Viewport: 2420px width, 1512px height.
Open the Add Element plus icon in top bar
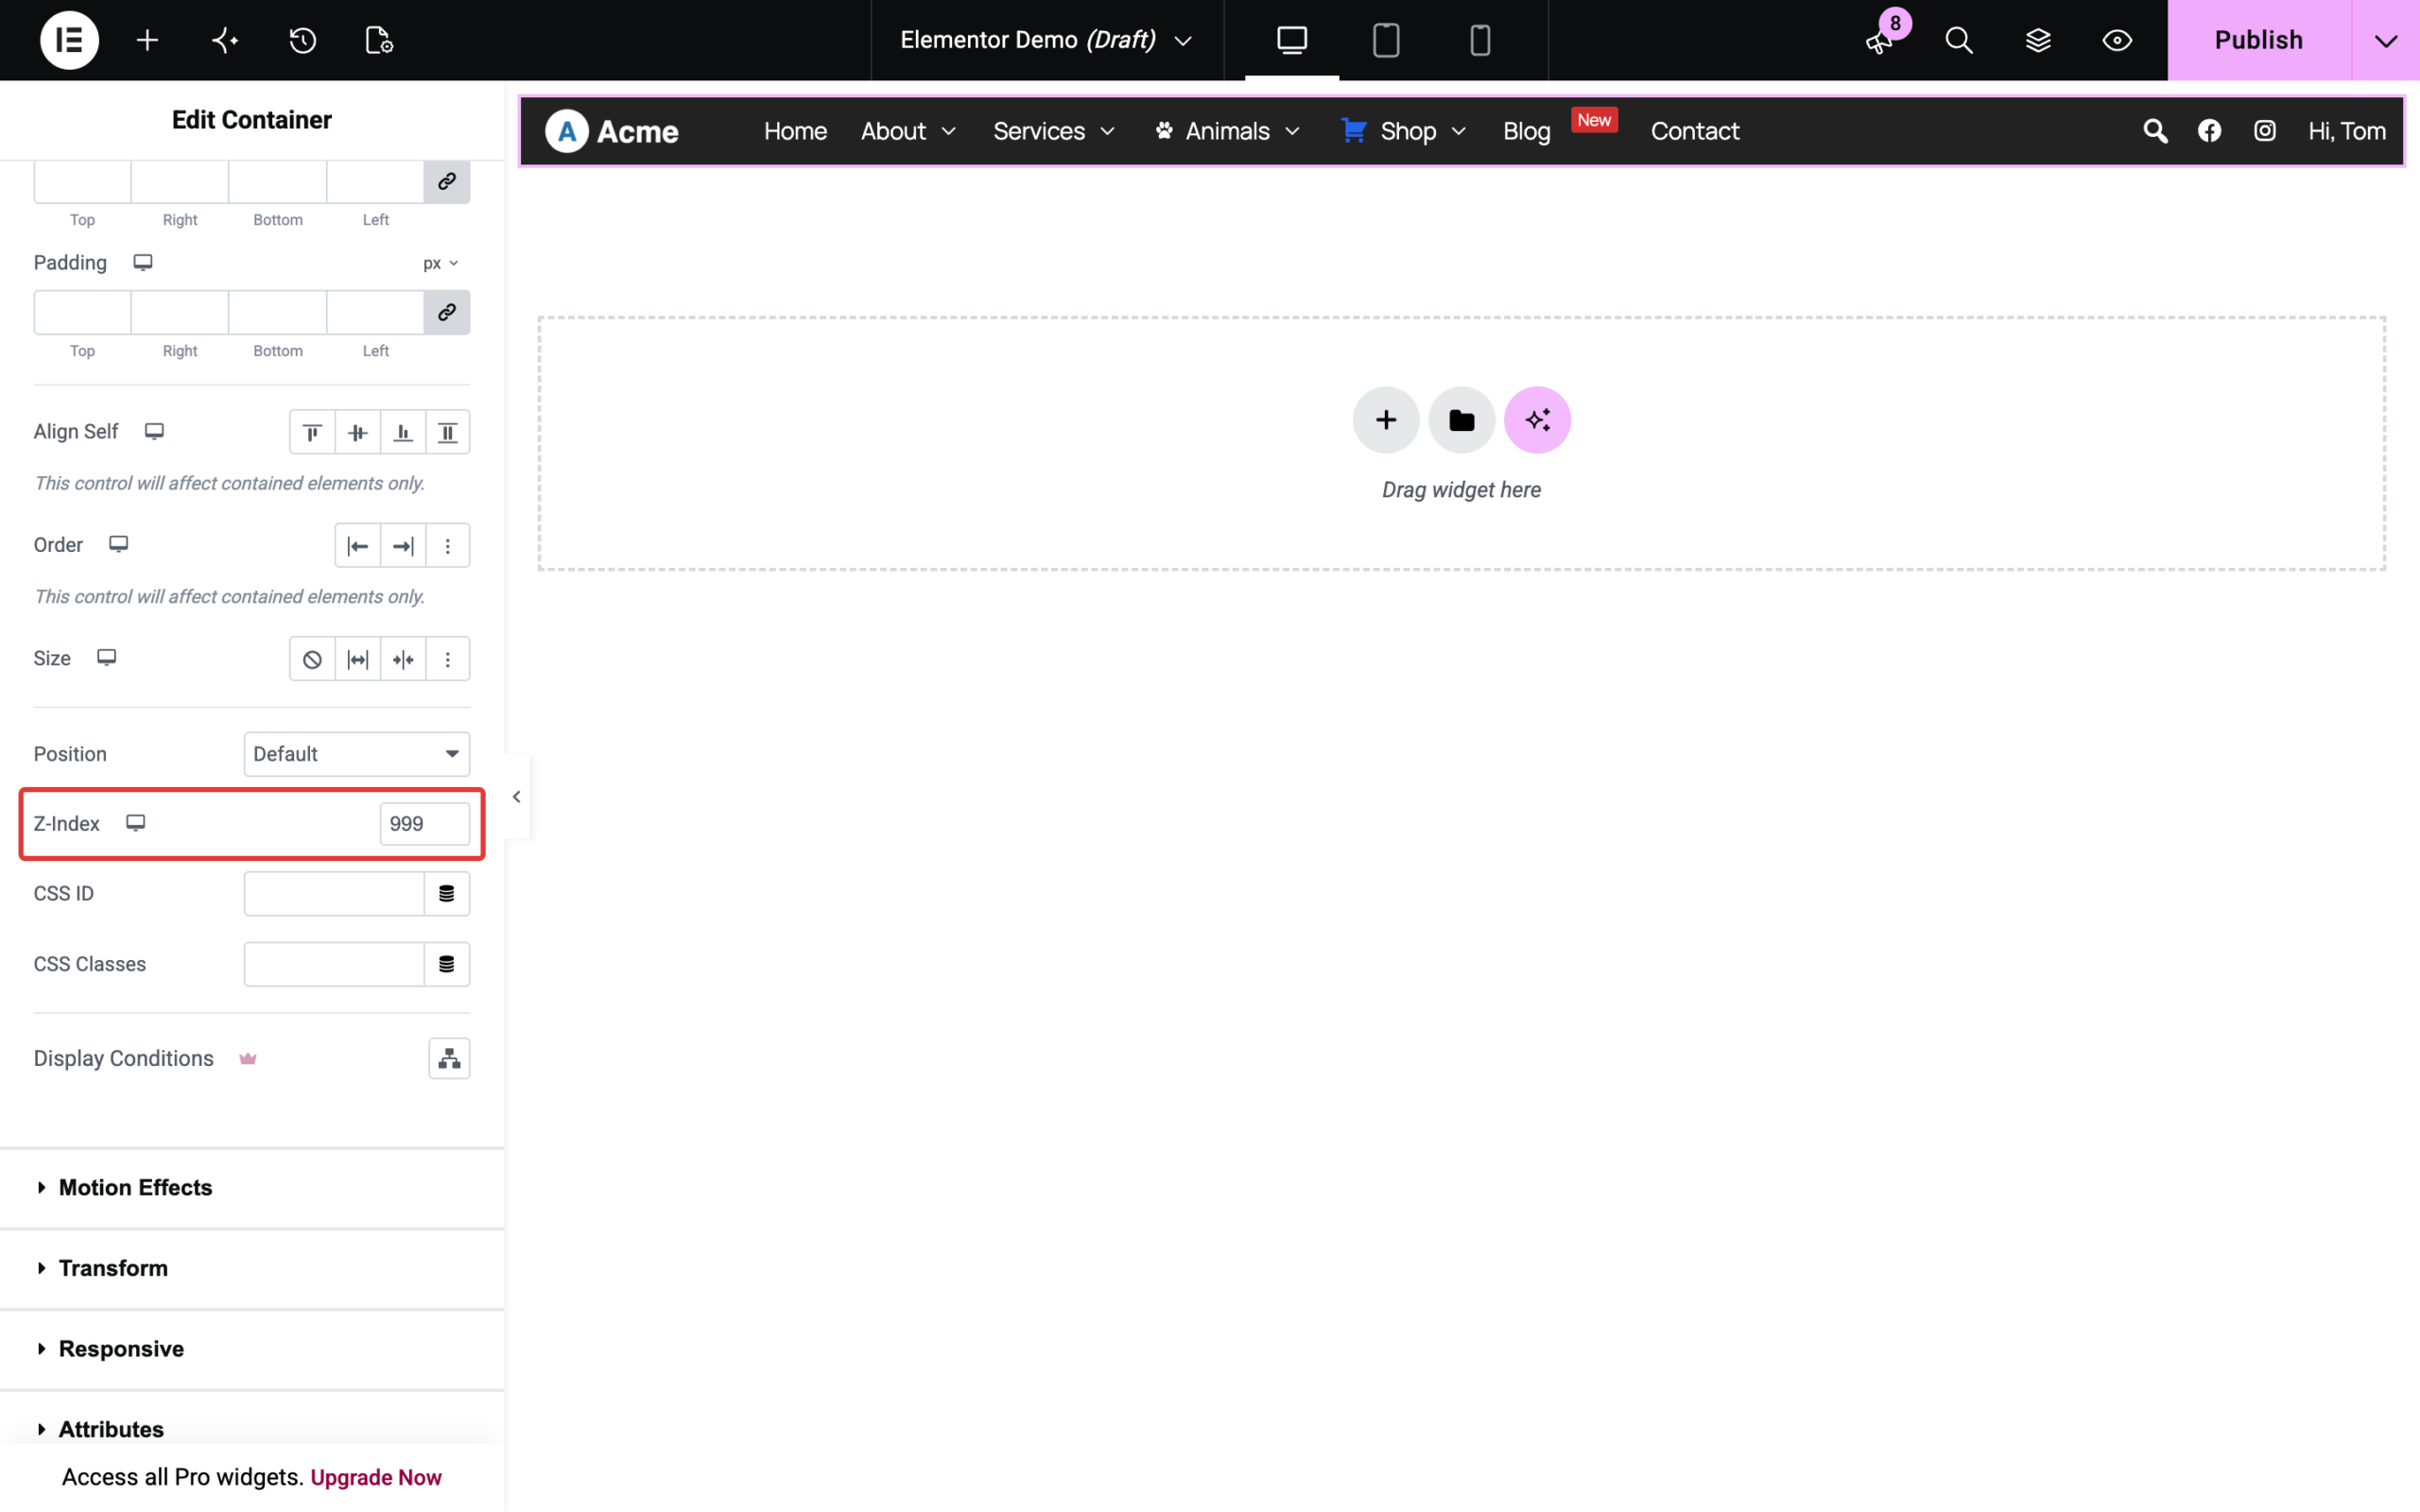click(x=147, y=40)
